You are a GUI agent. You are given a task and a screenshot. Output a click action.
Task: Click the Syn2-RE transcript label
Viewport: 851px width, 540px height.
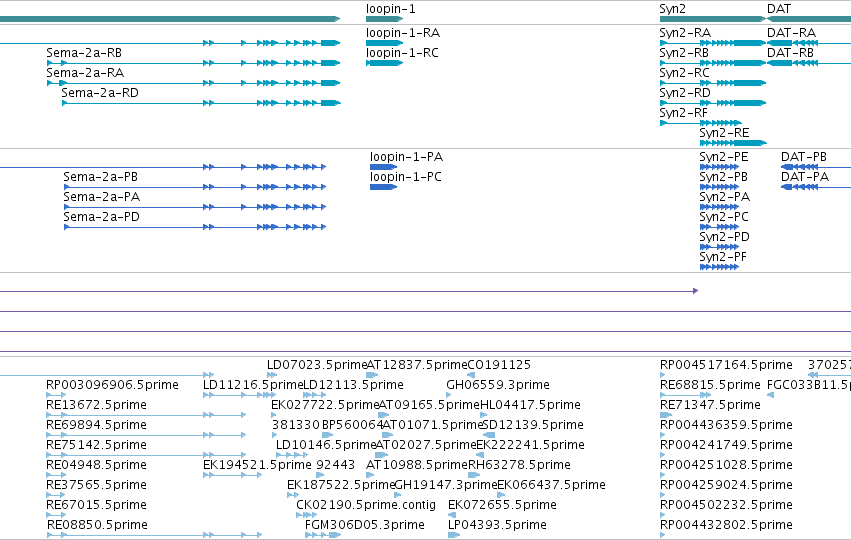click(x=724, y=133)
